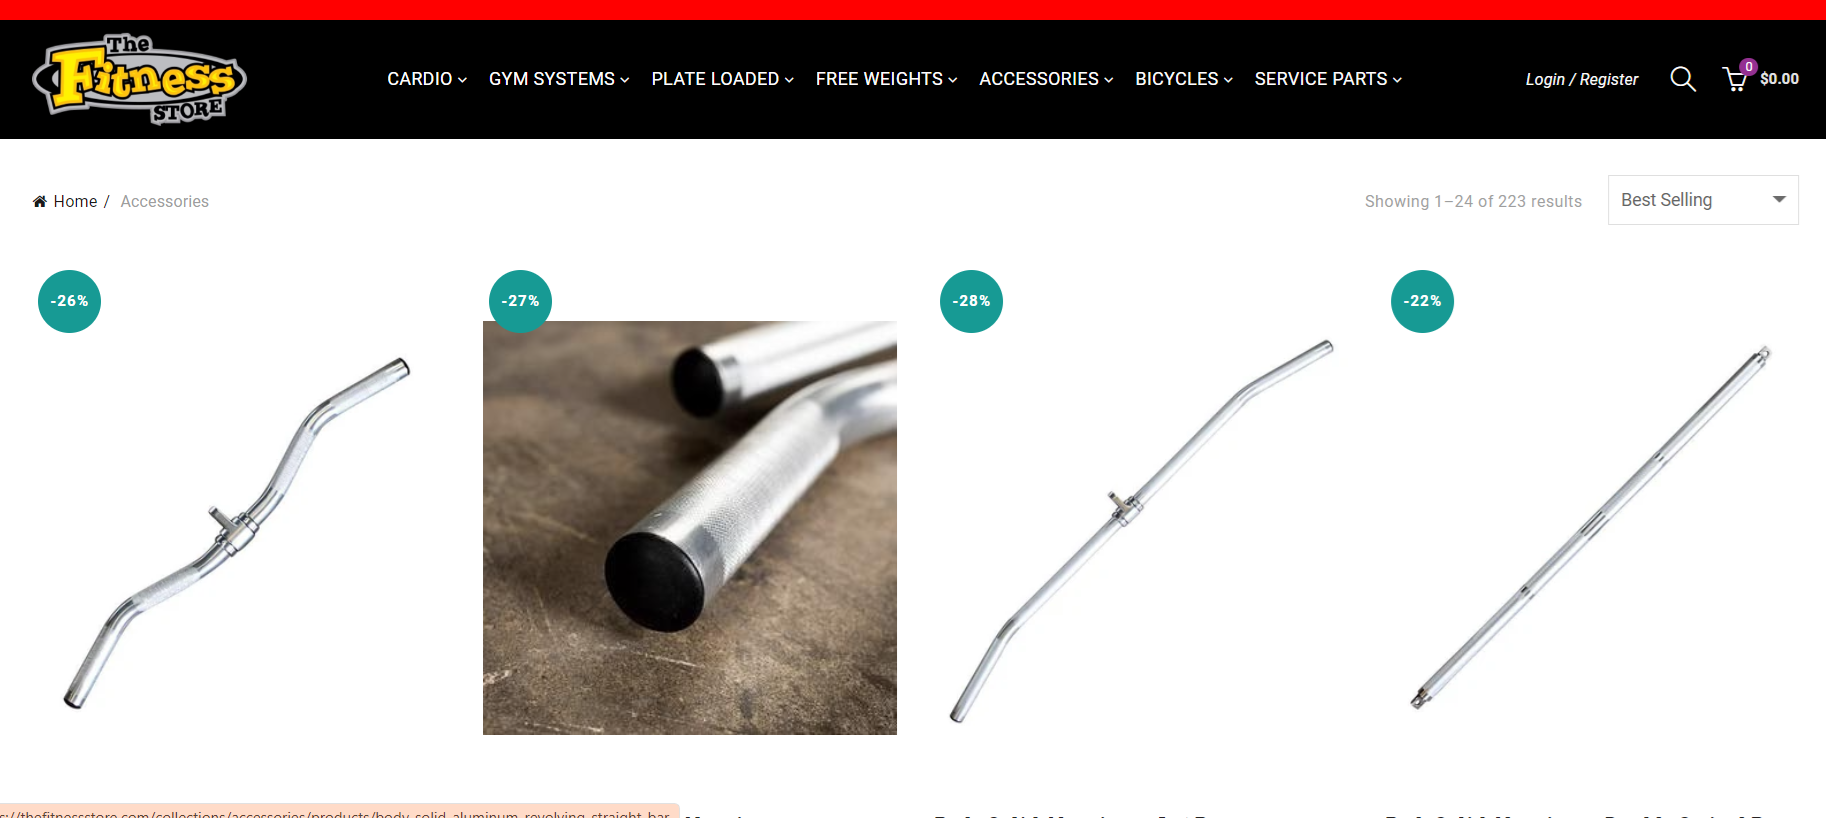Expand the Cardio menu
Image resolution: width=1826 pixels, height=818 pixels.
click(427, 79)
